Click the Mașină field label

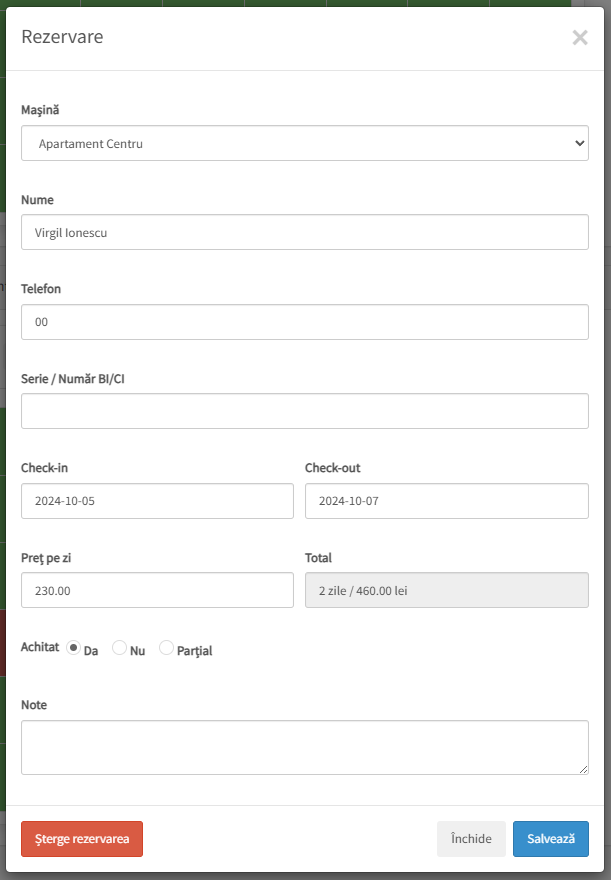40,110
